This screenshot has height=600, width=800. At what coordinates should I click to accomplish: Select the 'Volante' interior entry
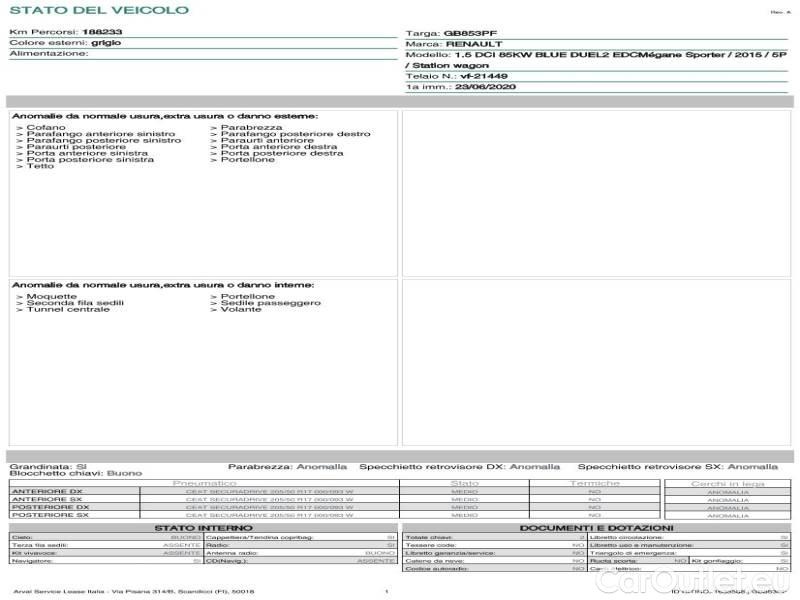(241, 309)
